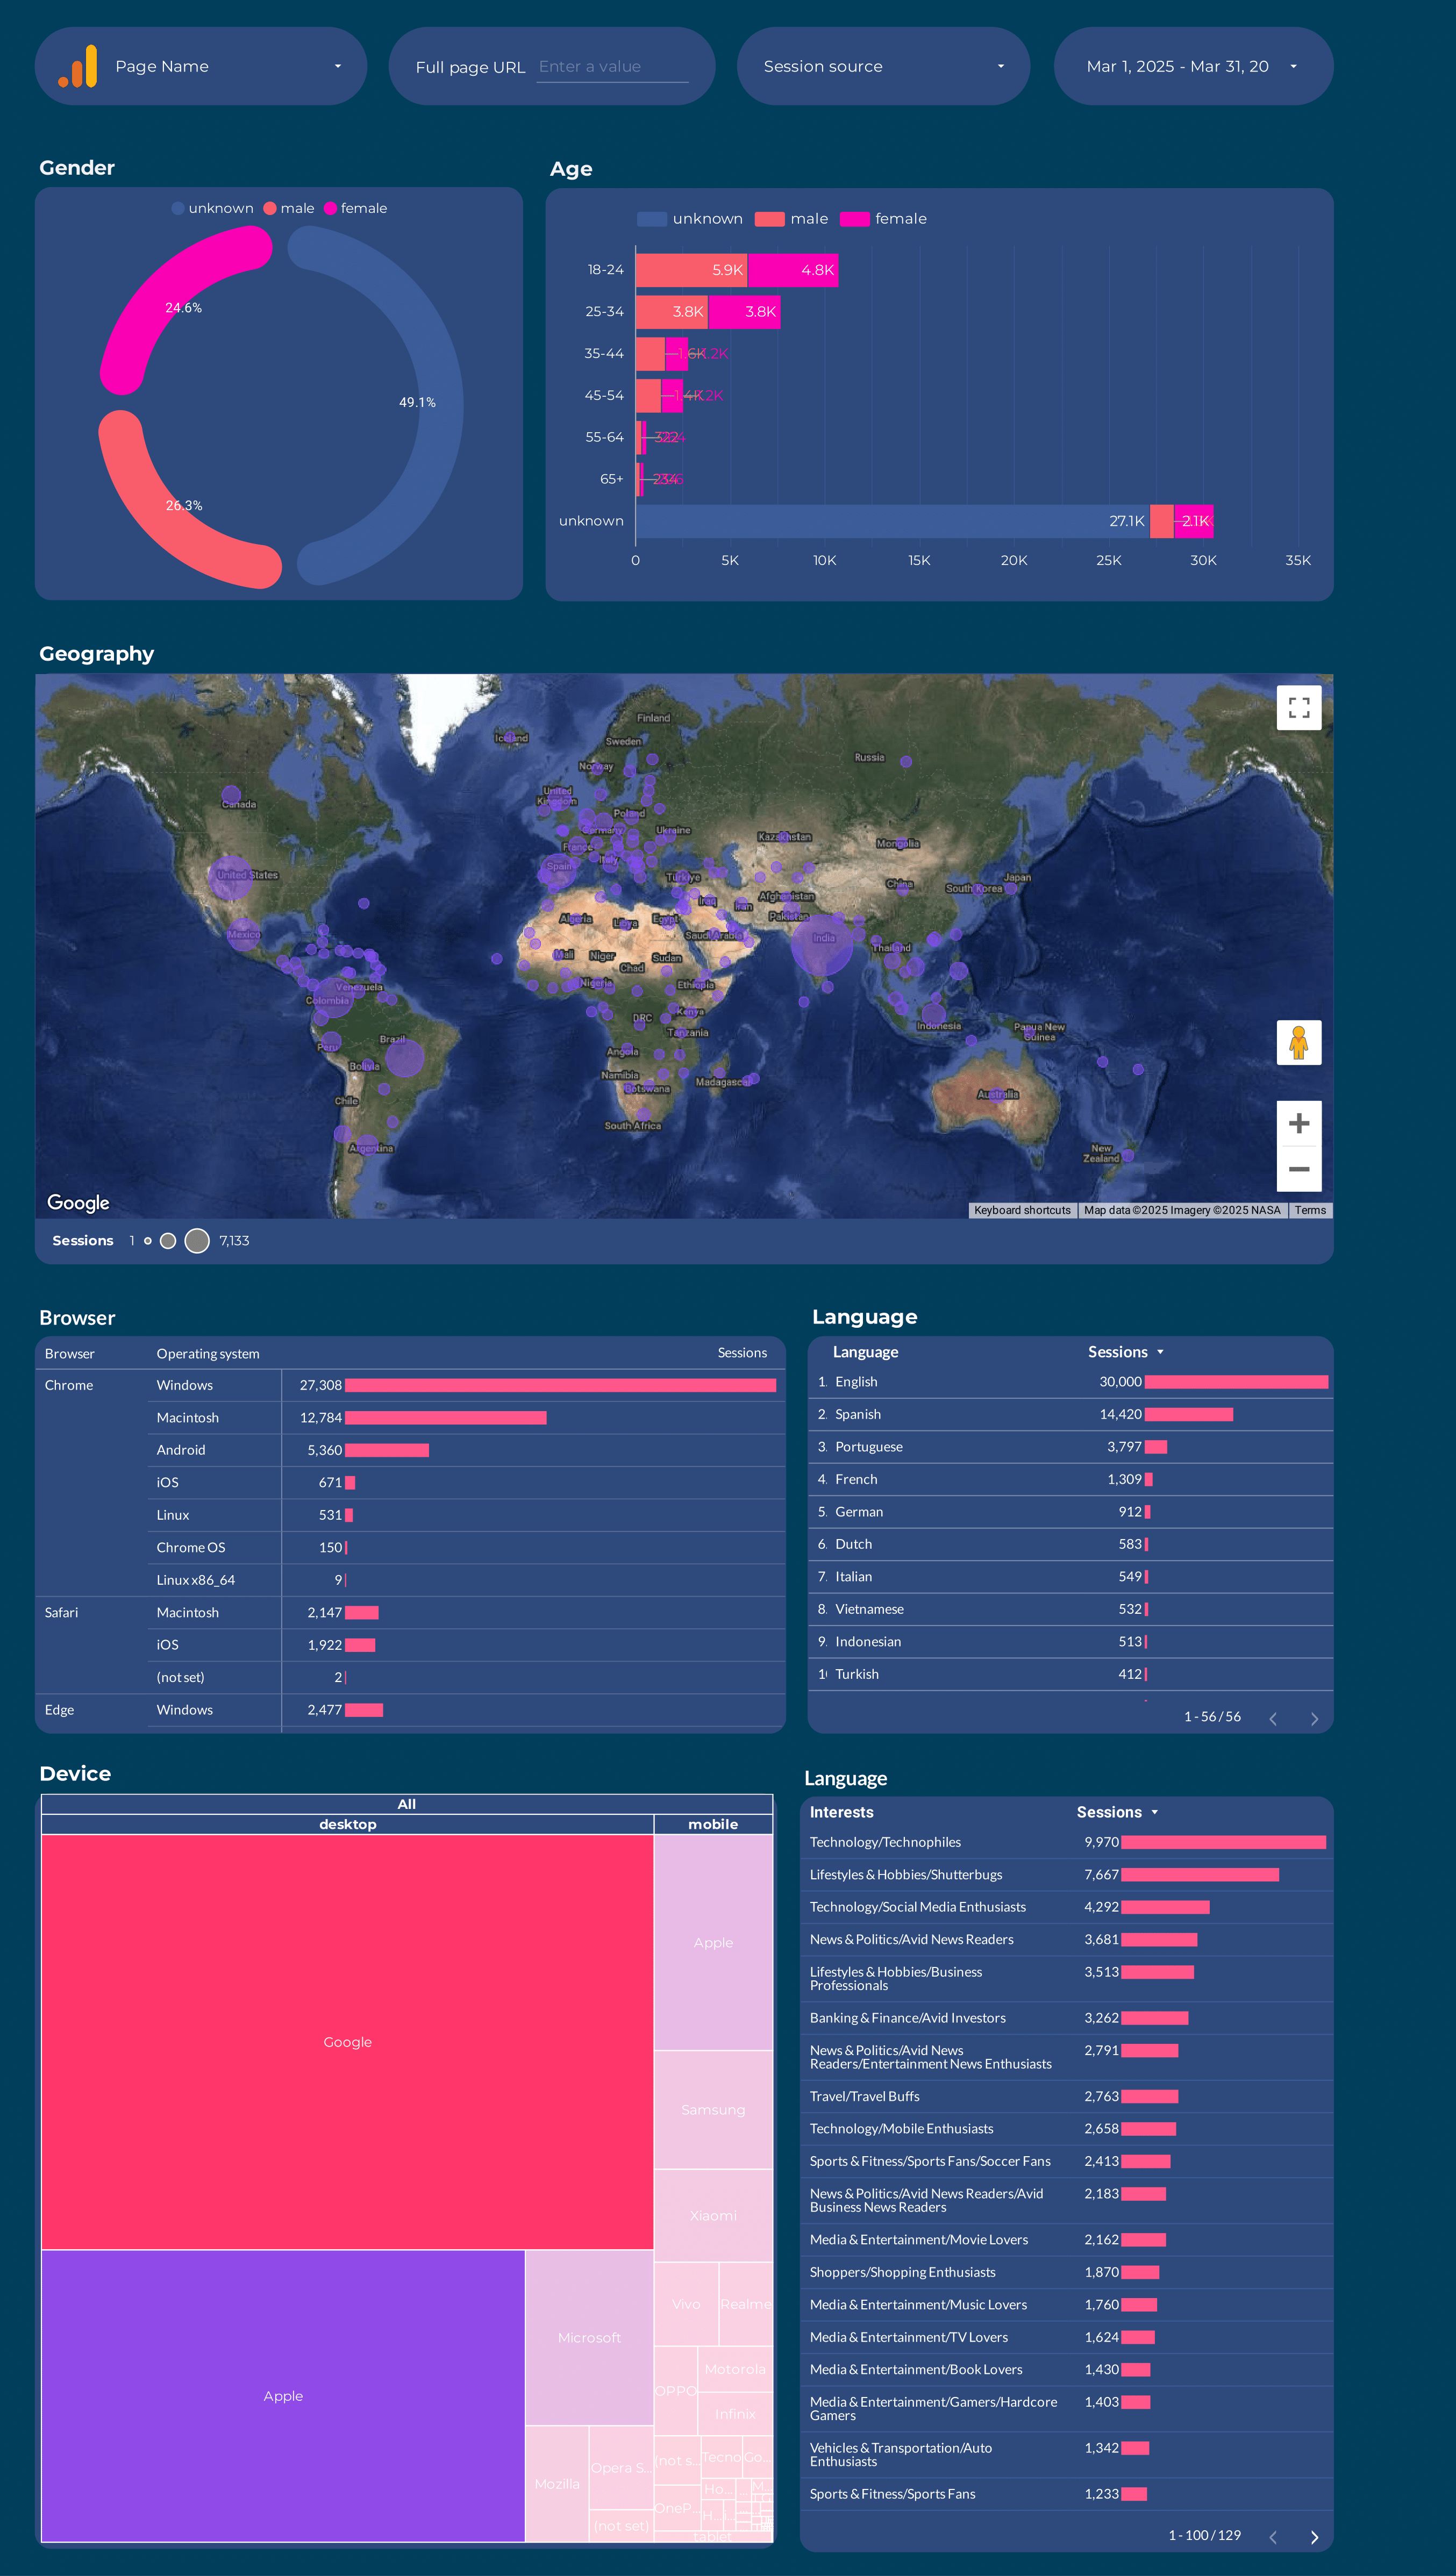Click the purple Apple desktop treemap tile
This screenshot has width=1456, height=2576.
click(283, 2396)
